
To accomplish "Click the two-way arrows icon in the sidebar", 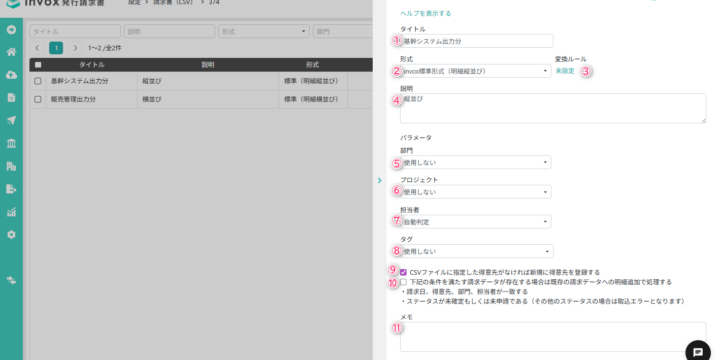I will (x=11, y=280).
